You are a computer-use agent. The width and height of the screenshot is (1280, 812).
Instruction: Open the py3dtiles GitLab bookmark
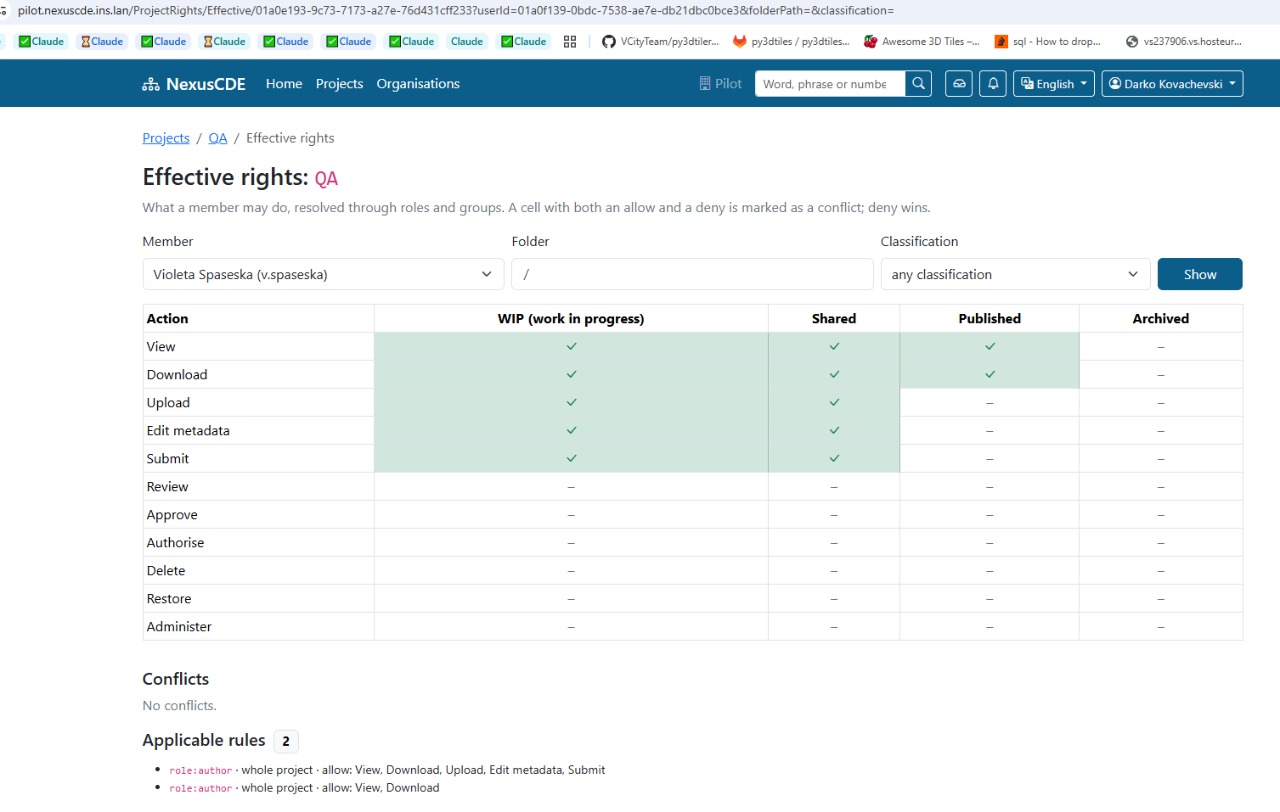[791, 42]
